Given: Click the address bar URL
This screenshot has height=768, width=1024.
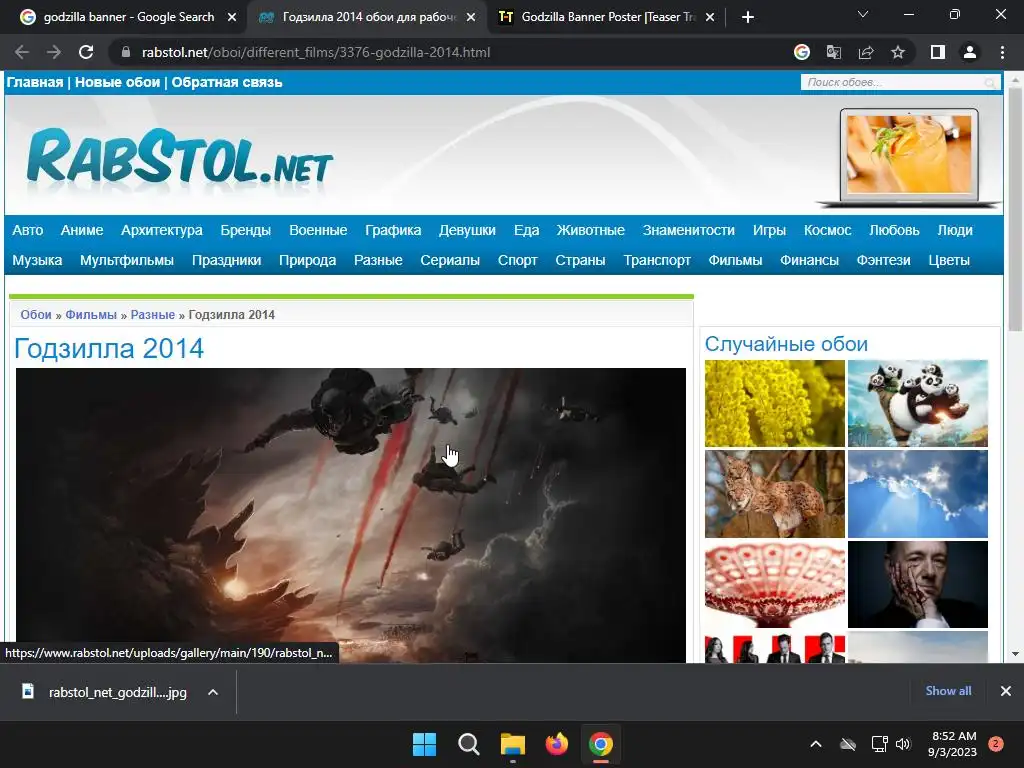Looking at the screenshot, I should [316, 52].
